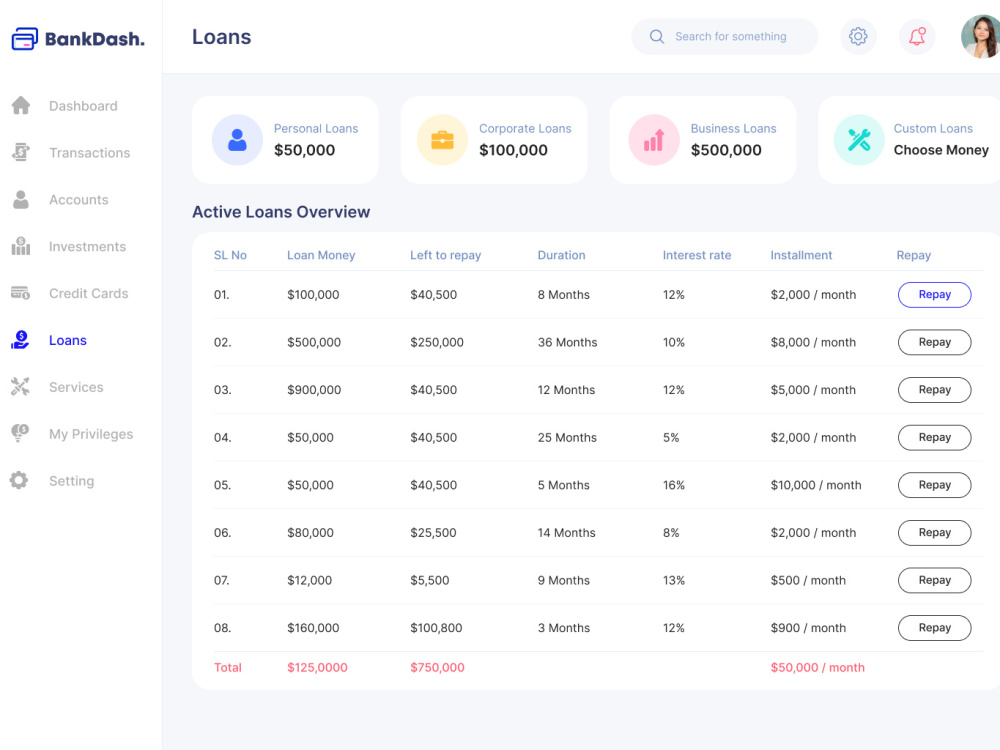Viewport: 1000px width, 750px height.
Task: Repay loan 06 of $80,000
Action: click(x=934, y=533)
